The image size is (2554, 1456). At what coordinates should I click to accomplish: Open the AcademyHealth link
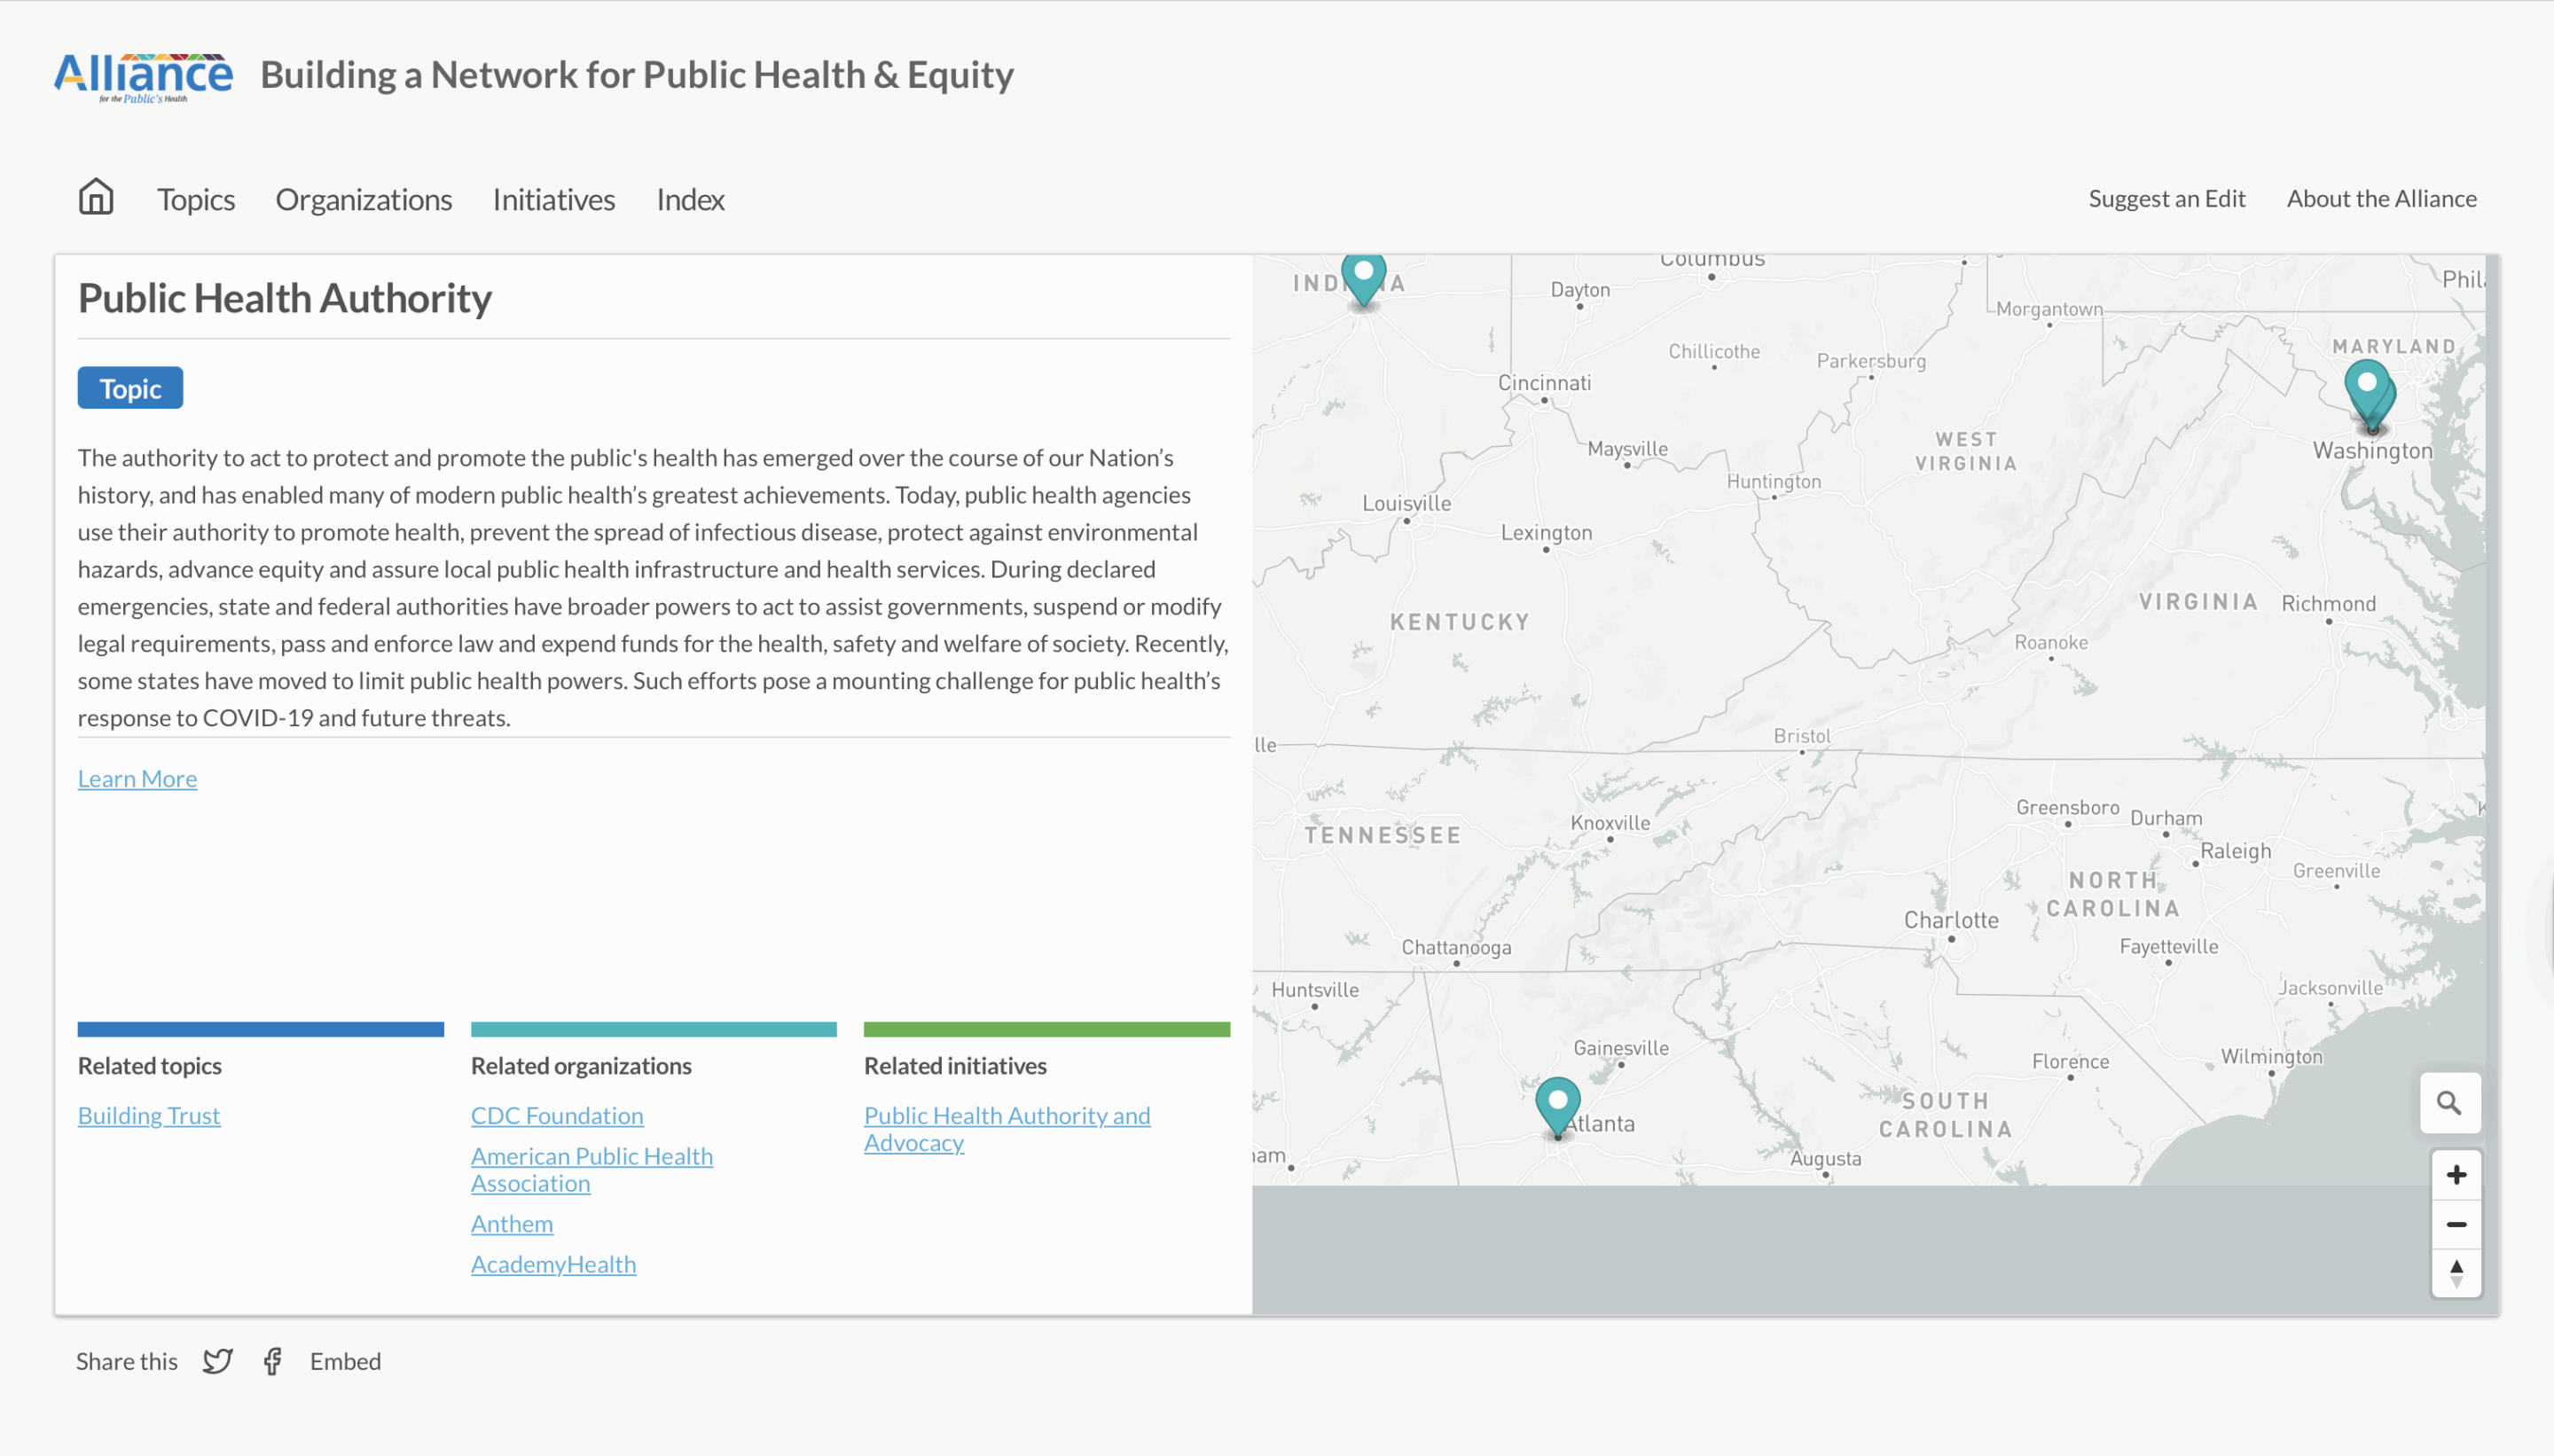point(553,1264)
